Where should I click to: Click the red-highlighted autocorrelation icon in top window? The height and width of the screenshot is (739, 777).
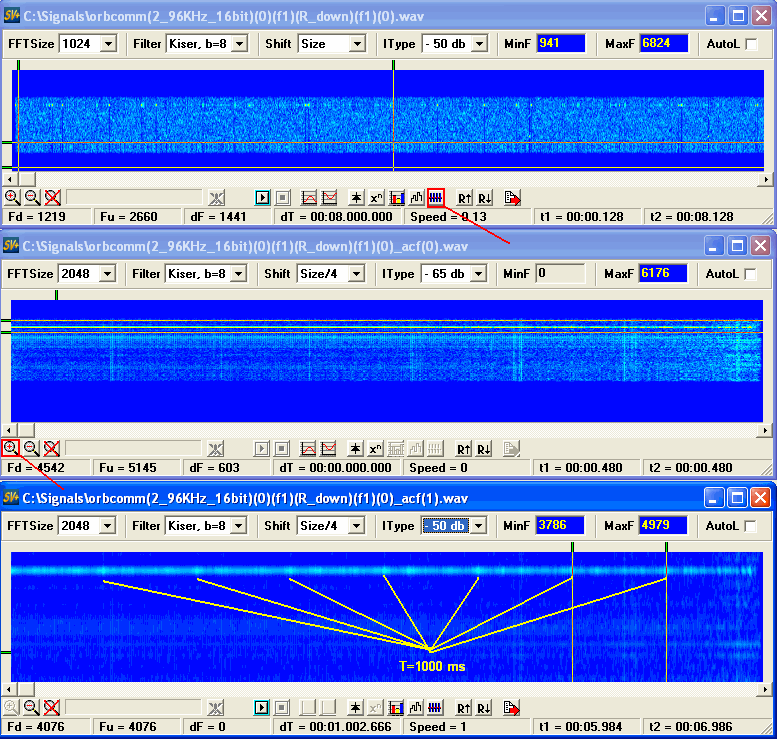pos(435,197)
